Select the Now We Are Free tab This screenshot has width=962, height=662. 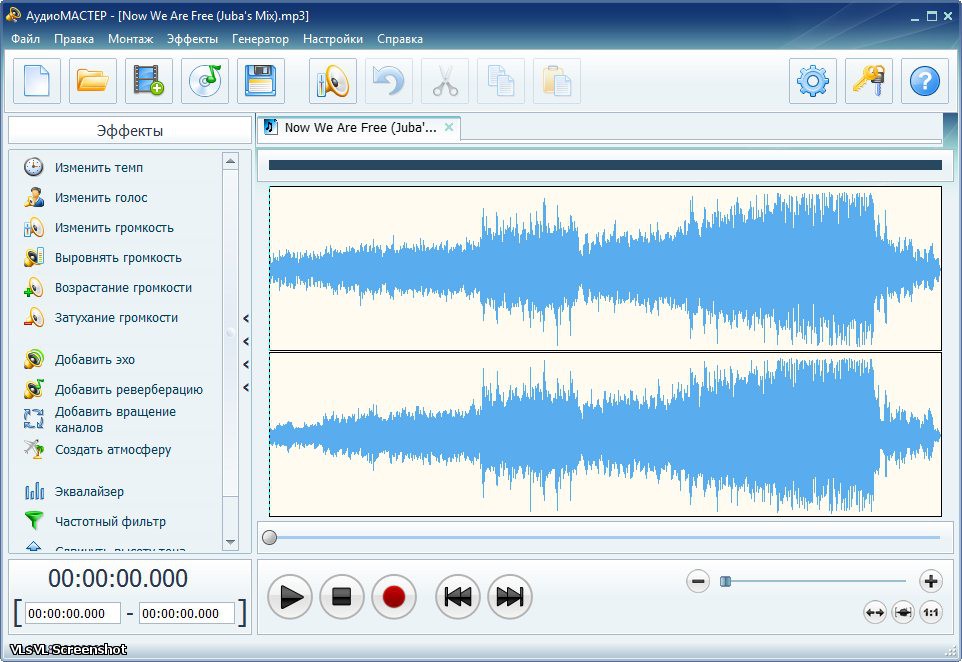tap(358, 128)
